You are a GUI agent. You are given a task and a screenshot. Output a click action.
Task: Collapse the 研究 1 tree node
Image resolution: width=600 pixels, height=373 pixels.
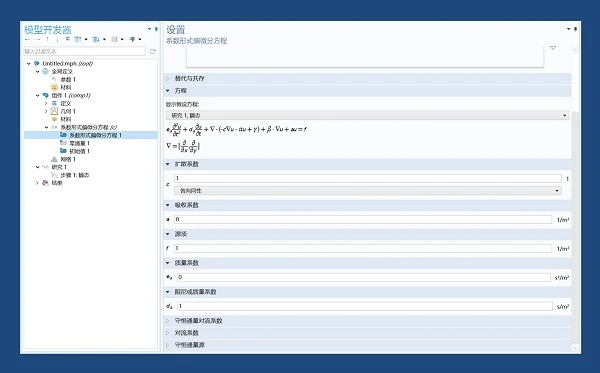coord(38,167)
